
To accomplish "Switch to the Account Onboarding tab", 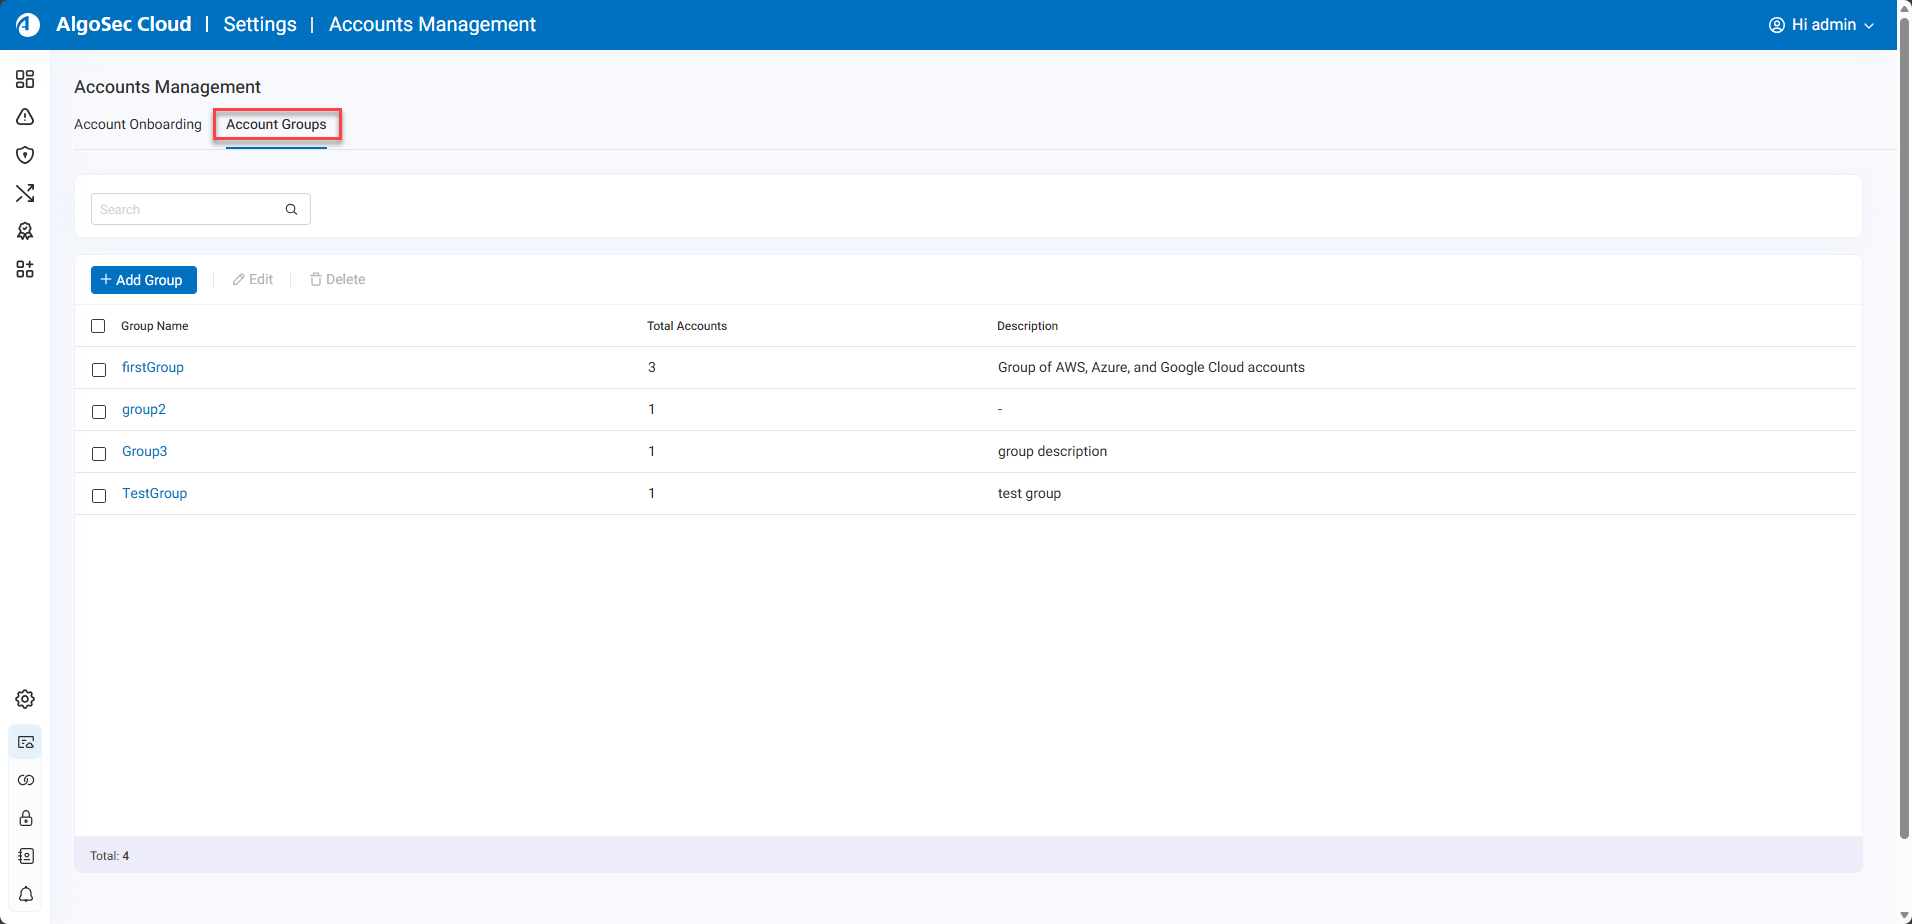I will pyautogui.click(x=138, y=124).
